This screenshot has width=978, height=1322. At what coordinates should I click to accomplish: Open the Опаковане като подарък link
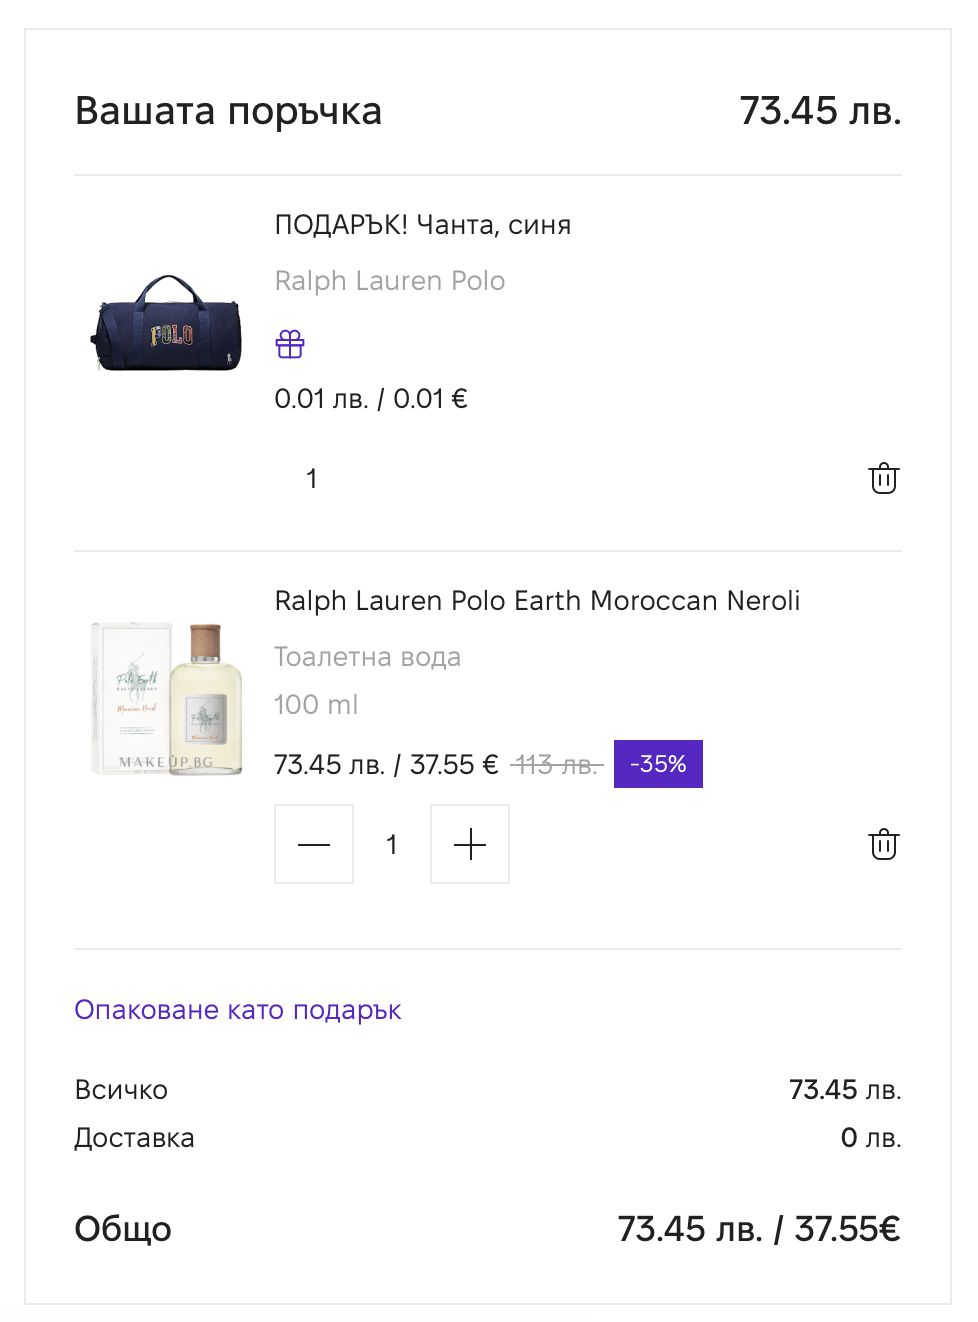pos(238,1010)
